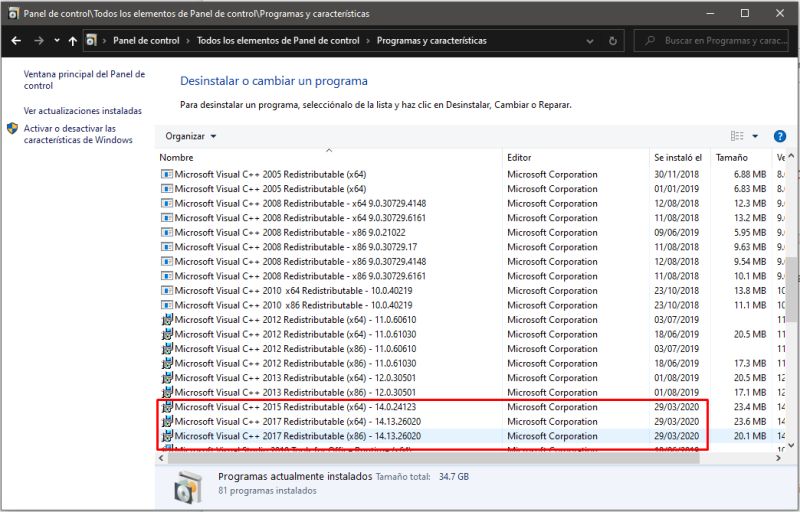Open Activar o desactivar las características de Windows
Image resolution: width=800 pixels, height=512 pixels.
click(x=78, y=134)
